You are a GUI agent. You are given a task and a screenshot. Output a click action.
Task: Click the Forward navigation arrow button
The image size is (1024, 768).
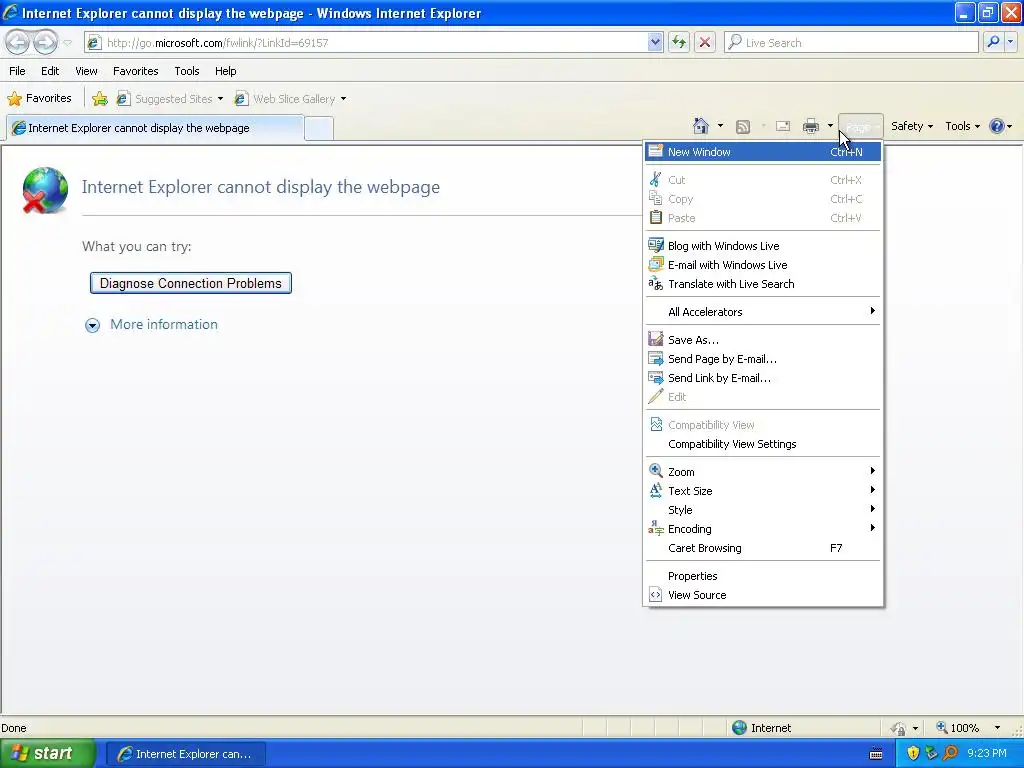click(45, 42)
